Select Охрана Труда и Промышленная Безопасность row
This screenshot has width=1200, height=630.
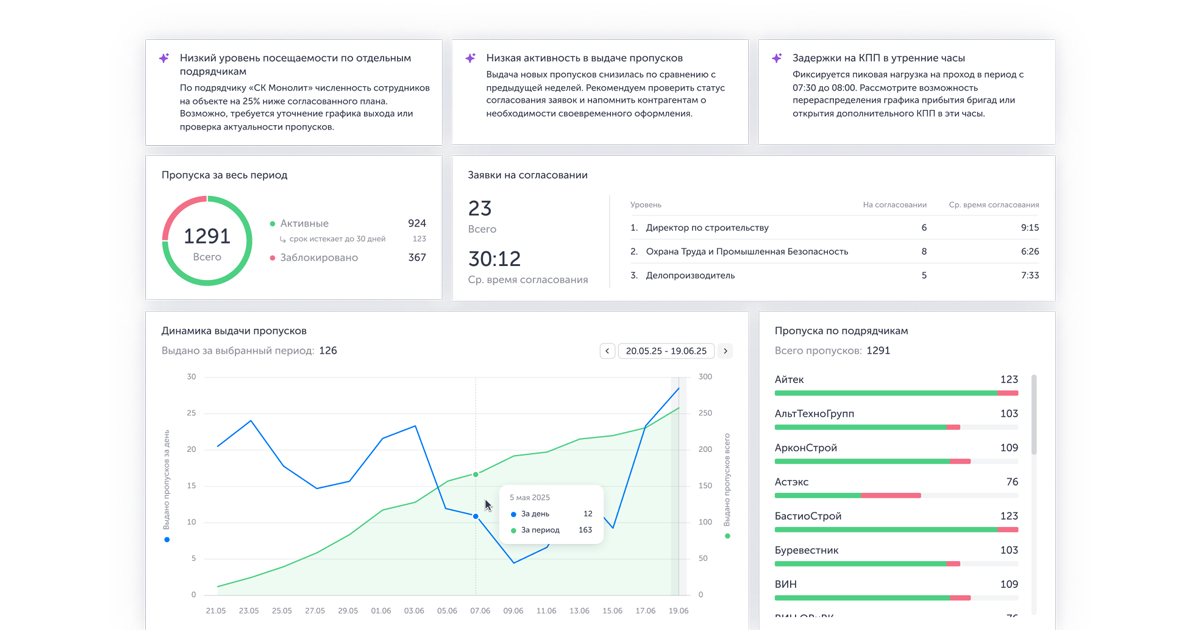pos(746,252)
